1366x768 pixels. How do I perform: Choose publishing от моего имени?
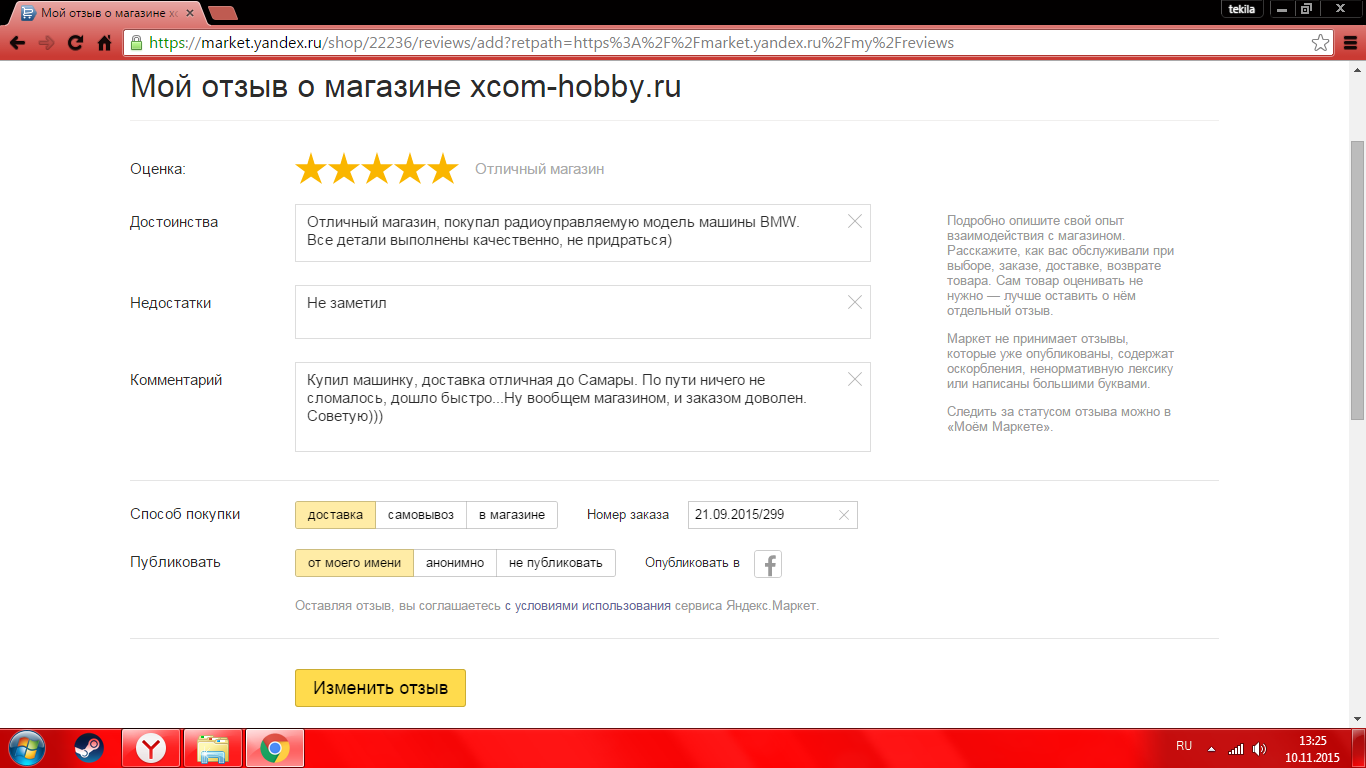tap(354, 563)
